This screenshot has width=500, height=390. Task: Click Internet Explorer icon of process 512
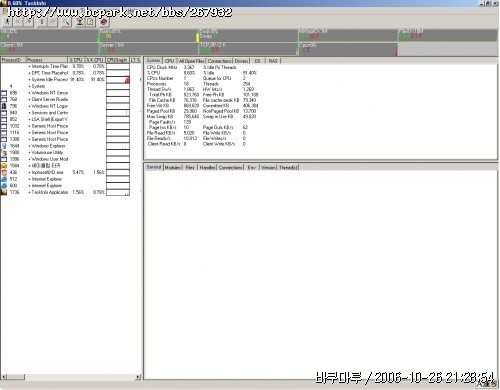pos(4,179)
